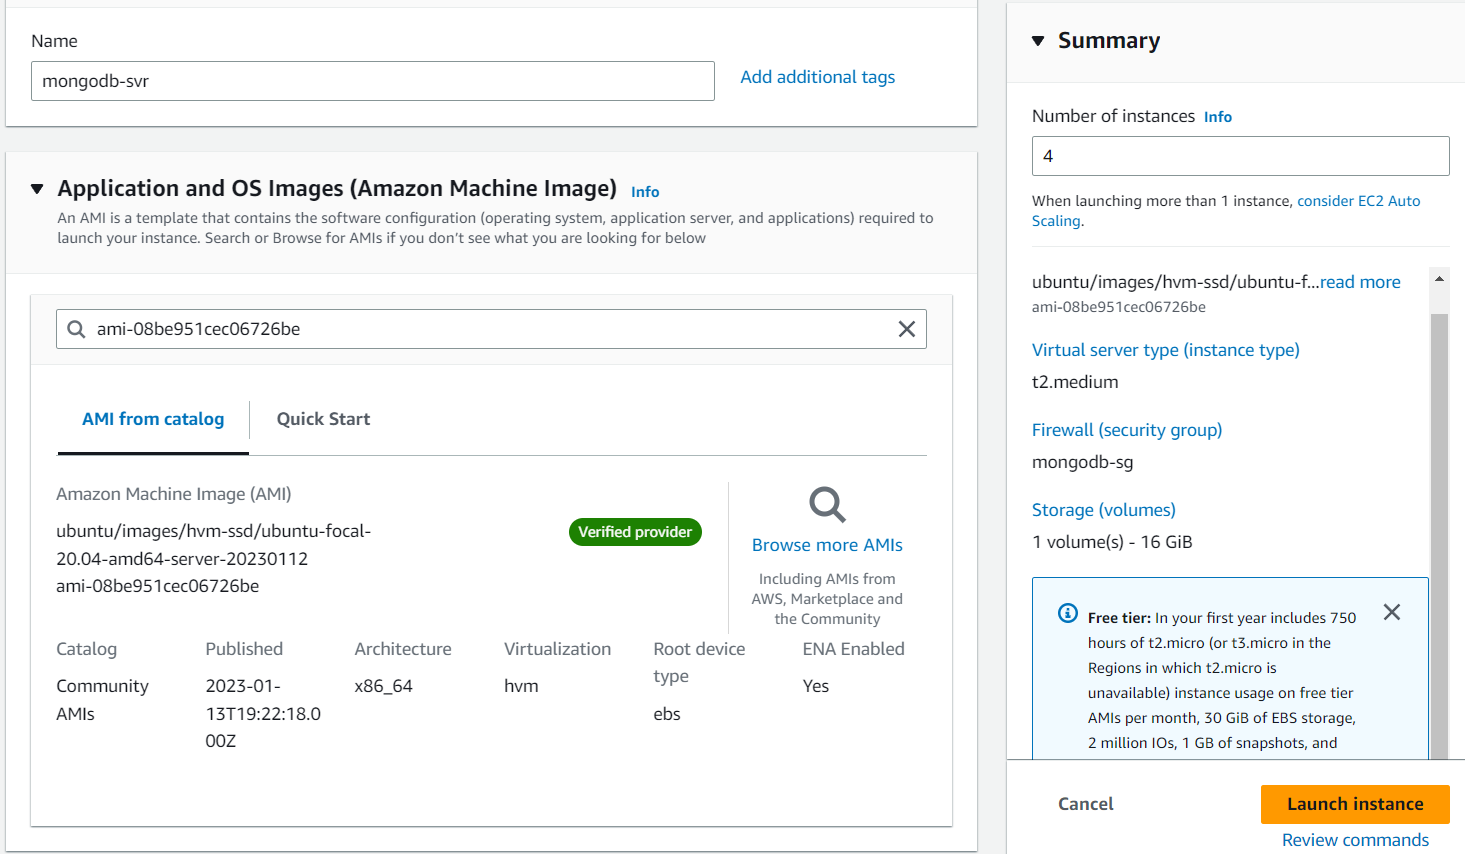Open Virtual server type (instance type) link
The width and height of the screenshot is (1465, 854).
point(1165,350)
